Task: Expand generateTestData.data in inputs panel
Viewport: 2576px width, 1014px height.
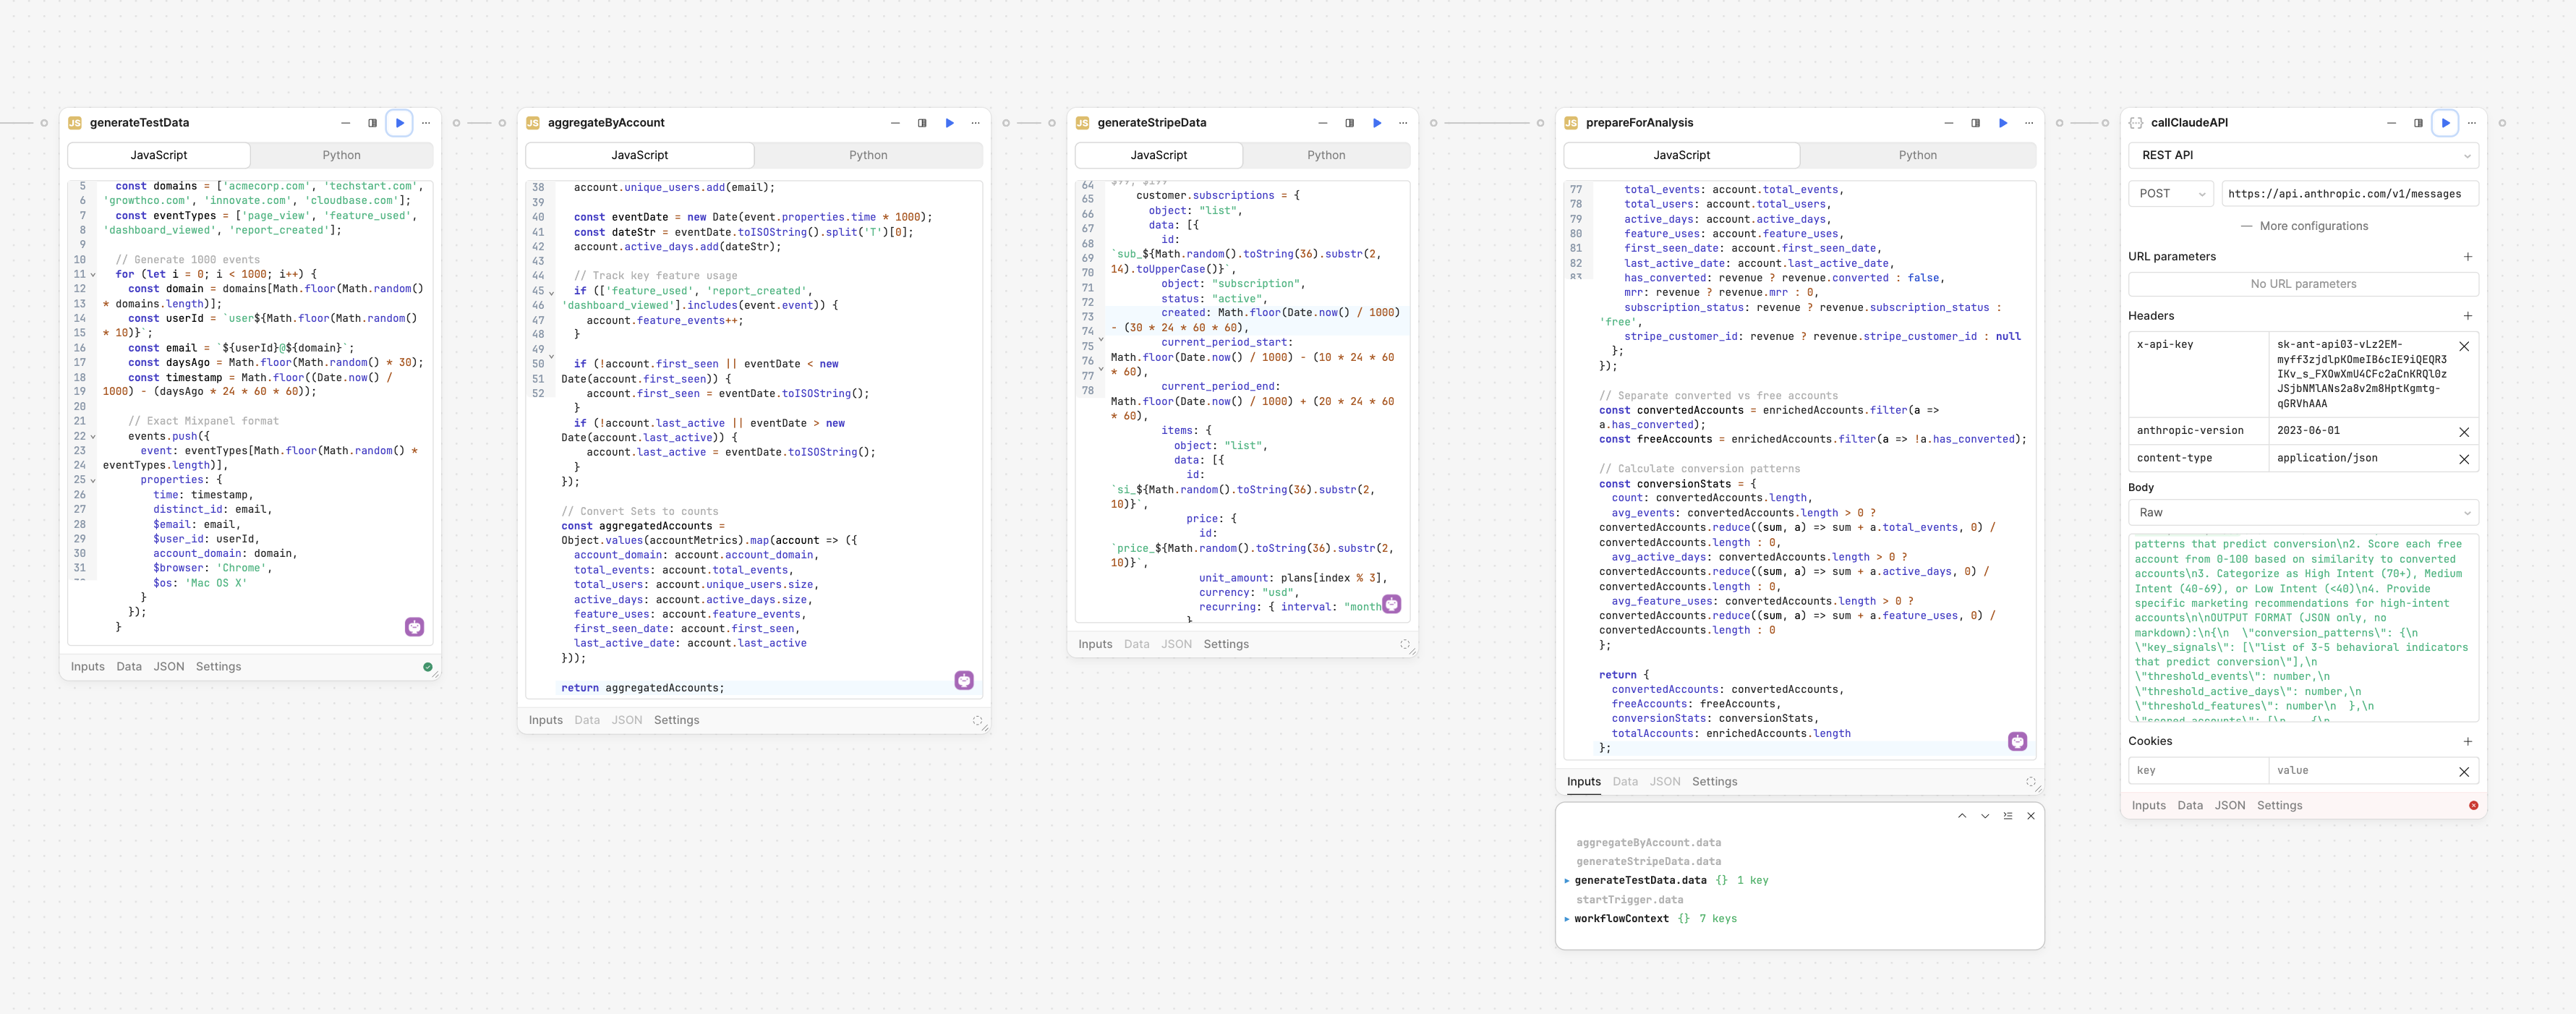Action: 1567,880
